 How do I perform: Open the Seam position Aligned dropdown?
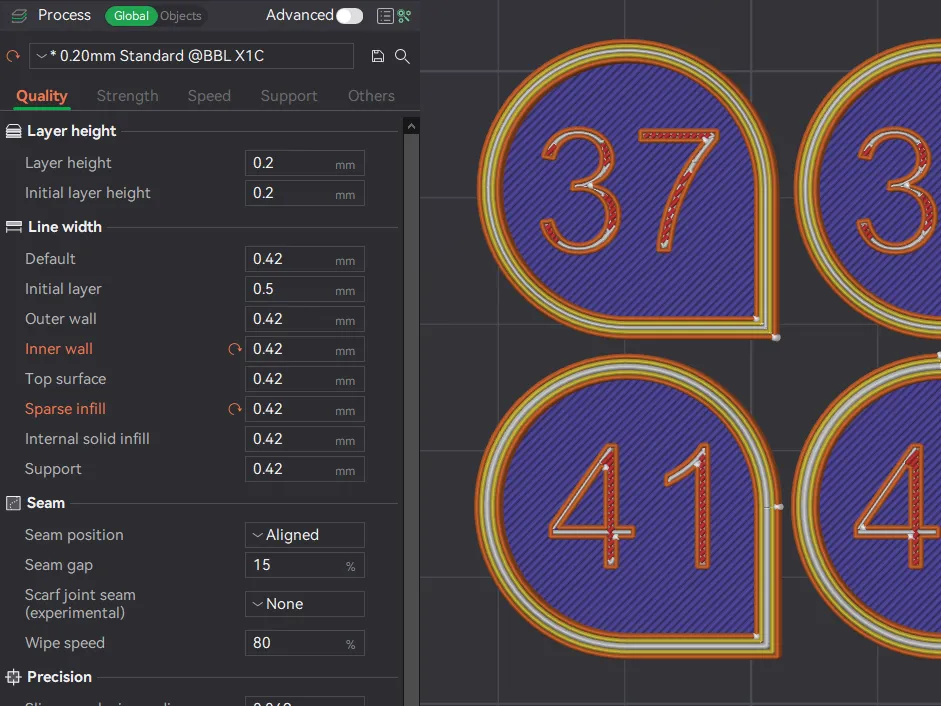pyautogui.click(x=305, y=535)
